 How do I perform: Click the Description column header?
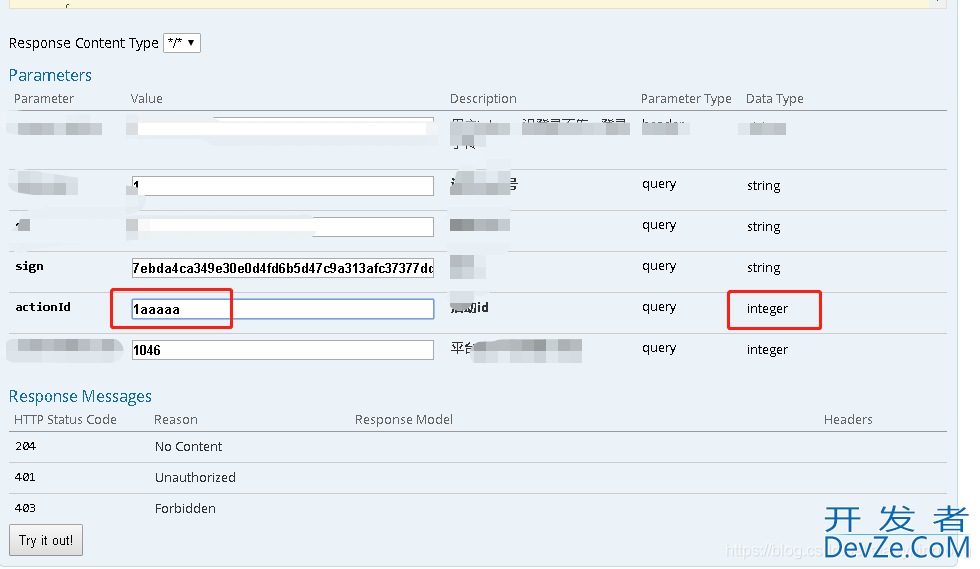[x=483, y=99]
